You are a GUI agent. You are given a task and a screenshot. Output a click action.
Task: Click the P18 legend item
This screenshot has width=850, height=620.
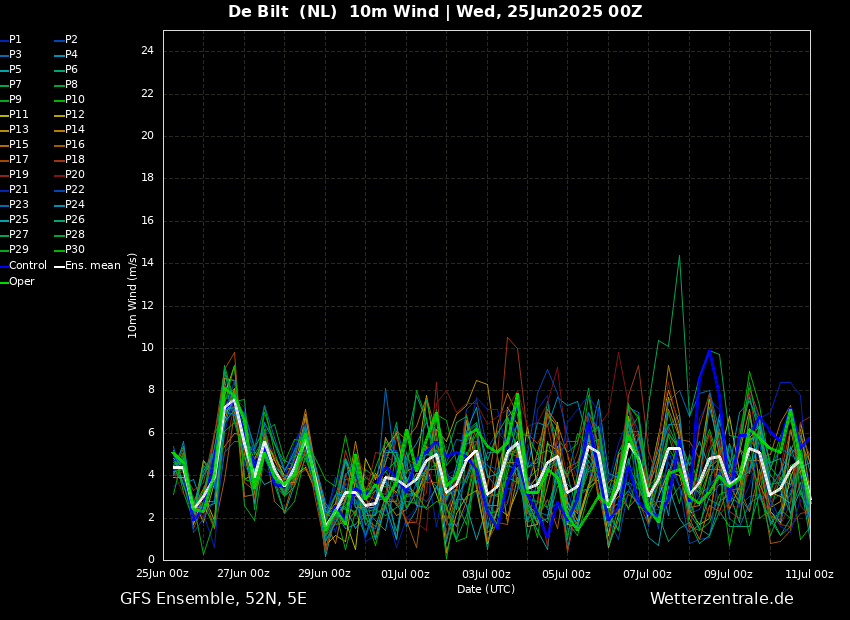tap(70, 159)
